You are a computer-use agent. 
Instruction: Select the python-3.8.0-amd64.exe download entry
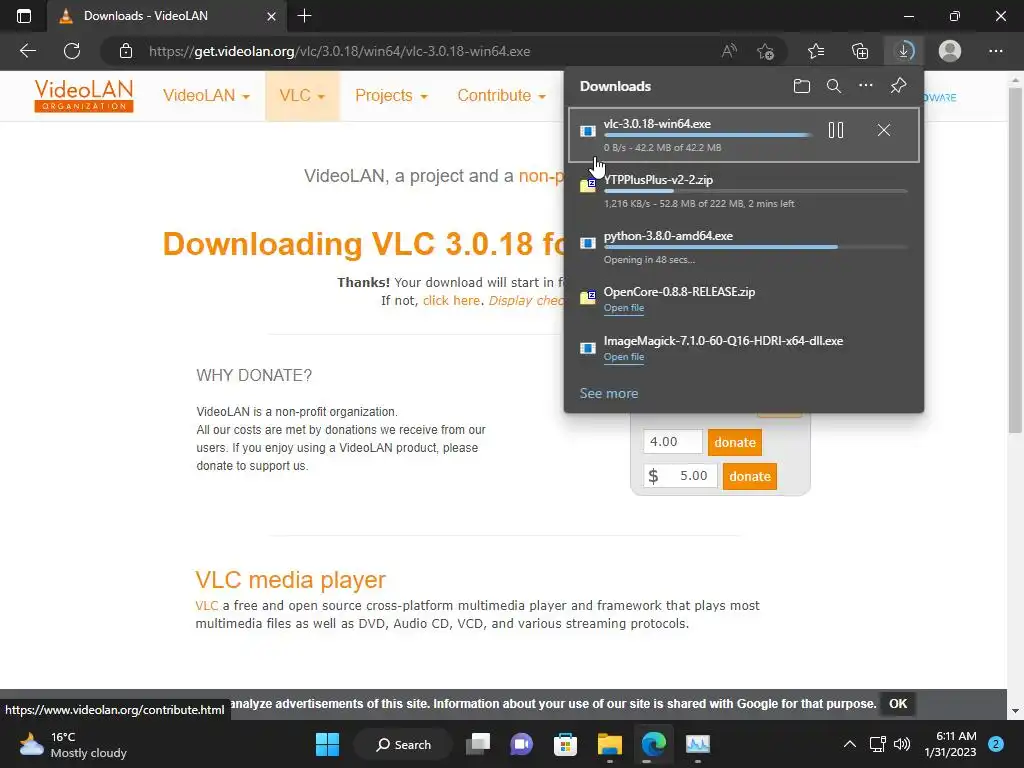pyautogui.click(x=744, y=247)
